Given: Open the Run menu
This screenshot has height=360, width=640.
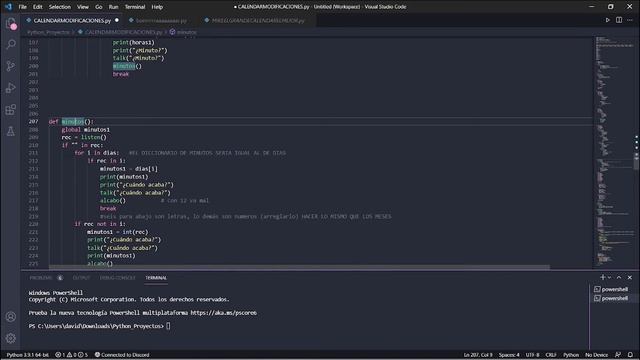Looking at the screenshot, I should click(113, 7).
